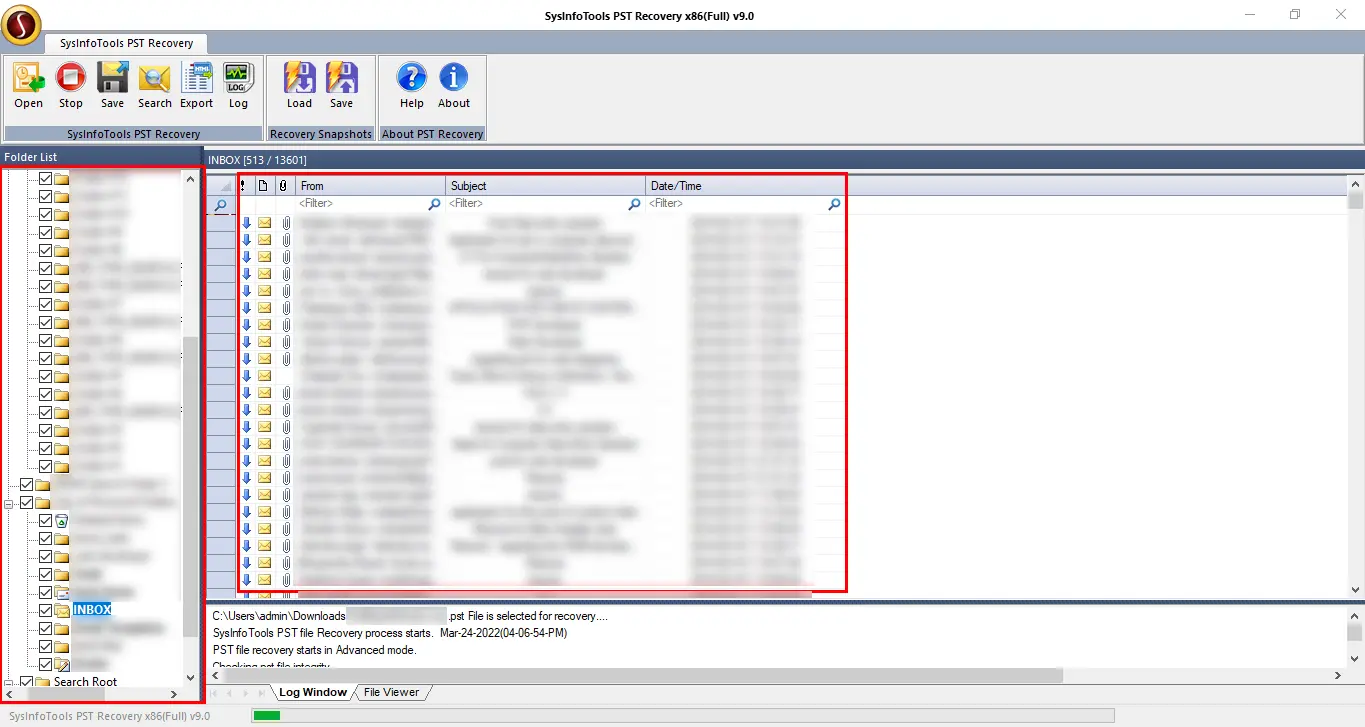1365x727 pixels.
Task: Show the About information icon
Action: tap(454, 78)
